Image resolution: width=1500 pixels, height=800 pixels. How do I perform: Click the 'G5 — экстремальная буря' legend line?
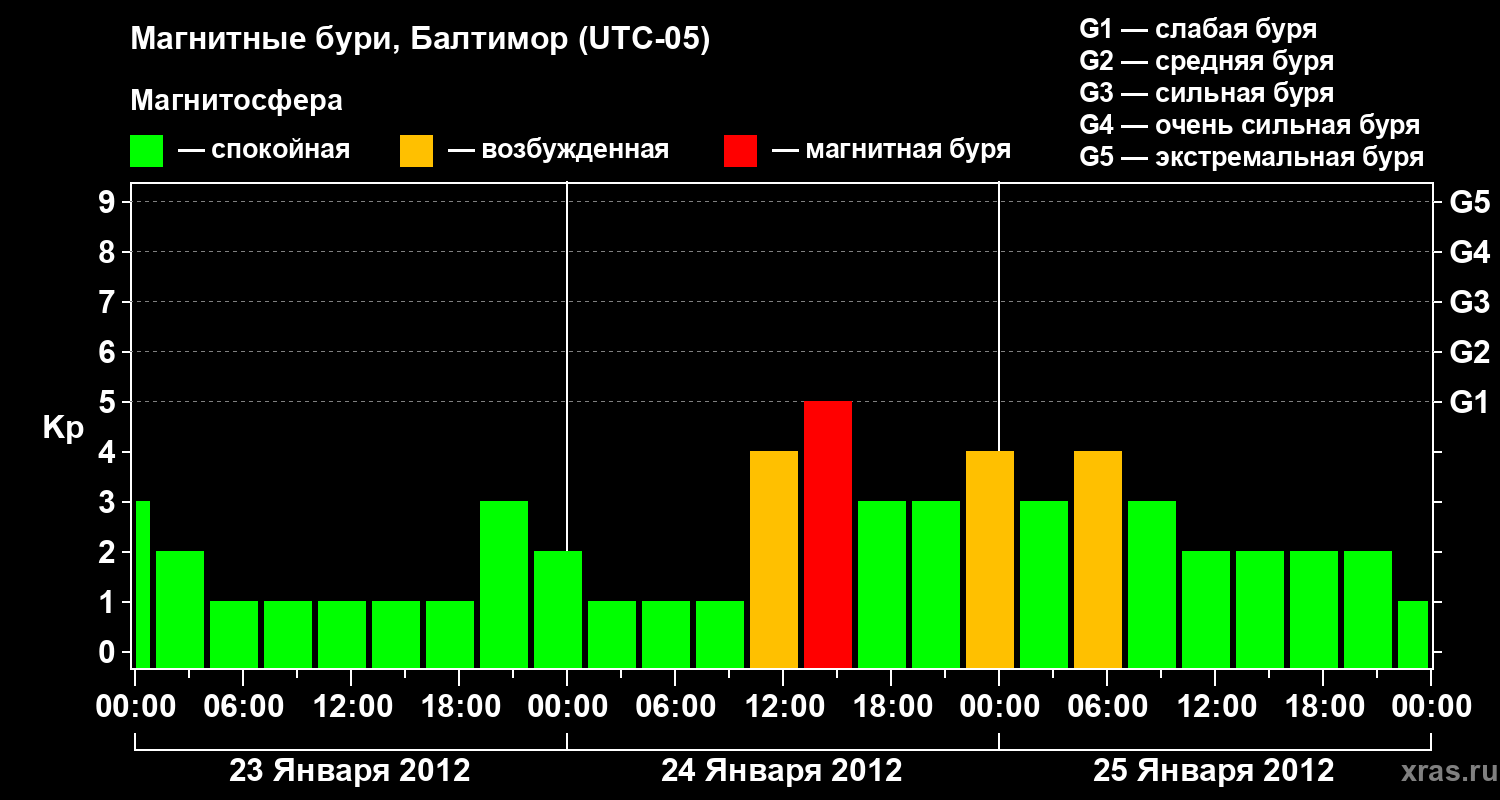click(1251, 157)
